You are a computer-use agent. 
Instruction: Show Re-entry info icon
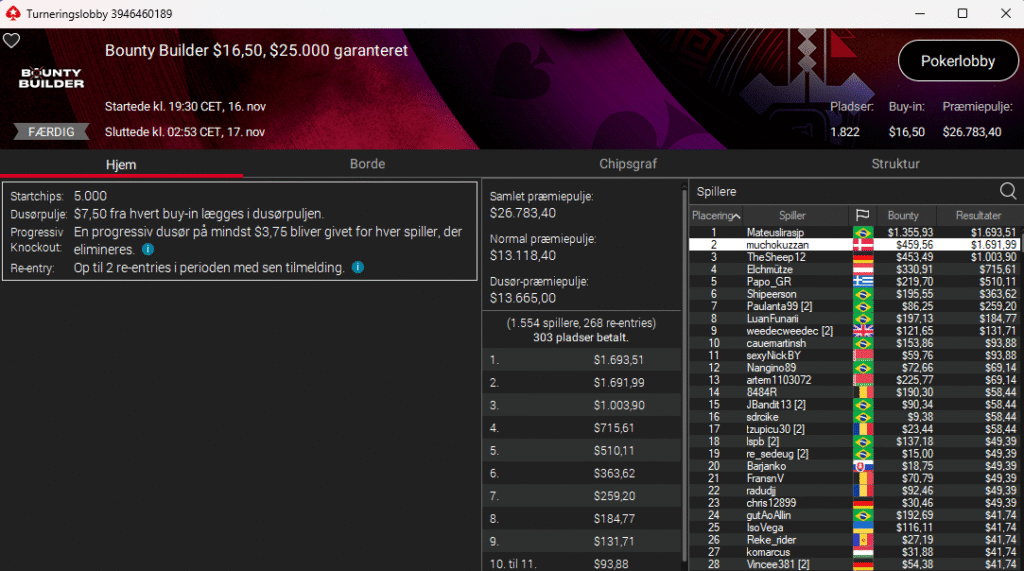358,267
